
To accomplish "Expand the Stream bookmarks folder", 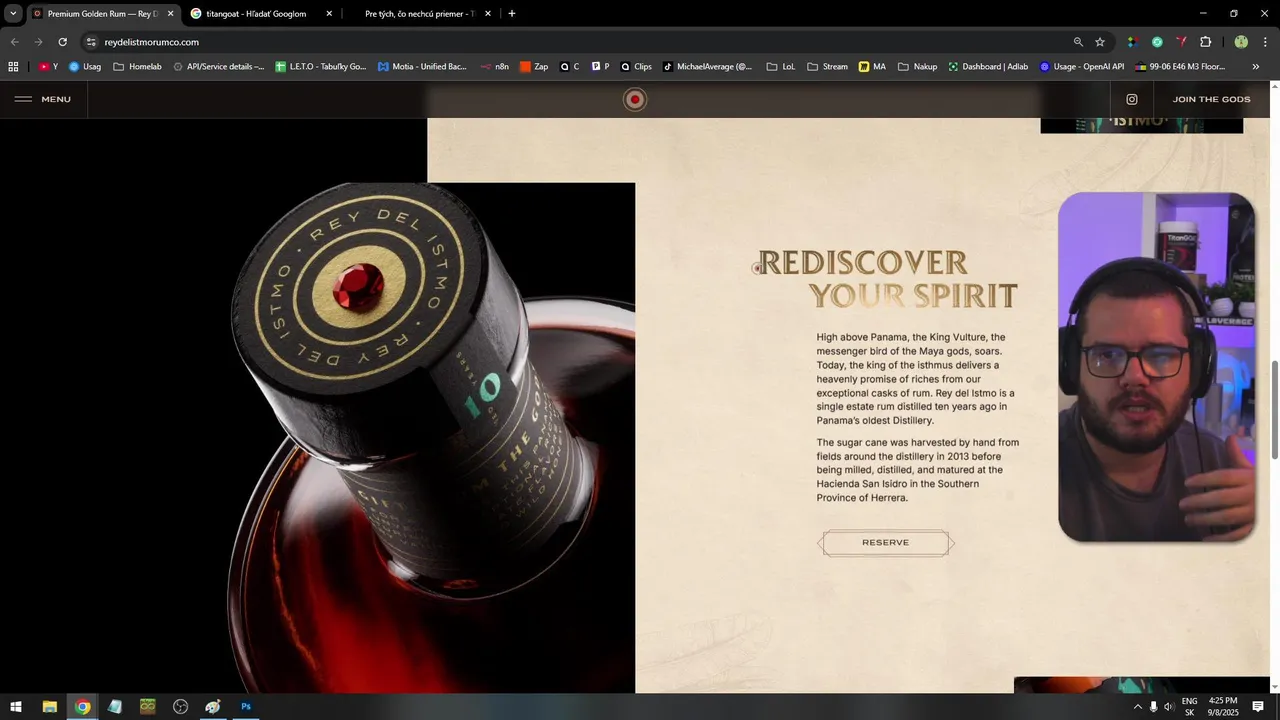I will 827,67.
